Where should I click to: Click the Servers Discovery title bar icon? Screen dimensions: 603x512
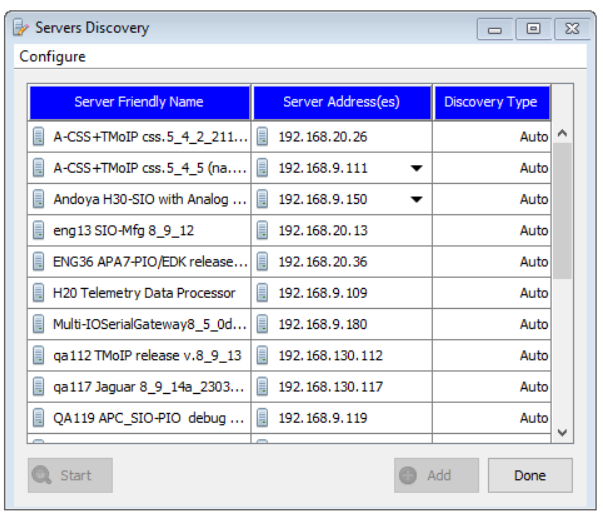(x=20, y=27)
